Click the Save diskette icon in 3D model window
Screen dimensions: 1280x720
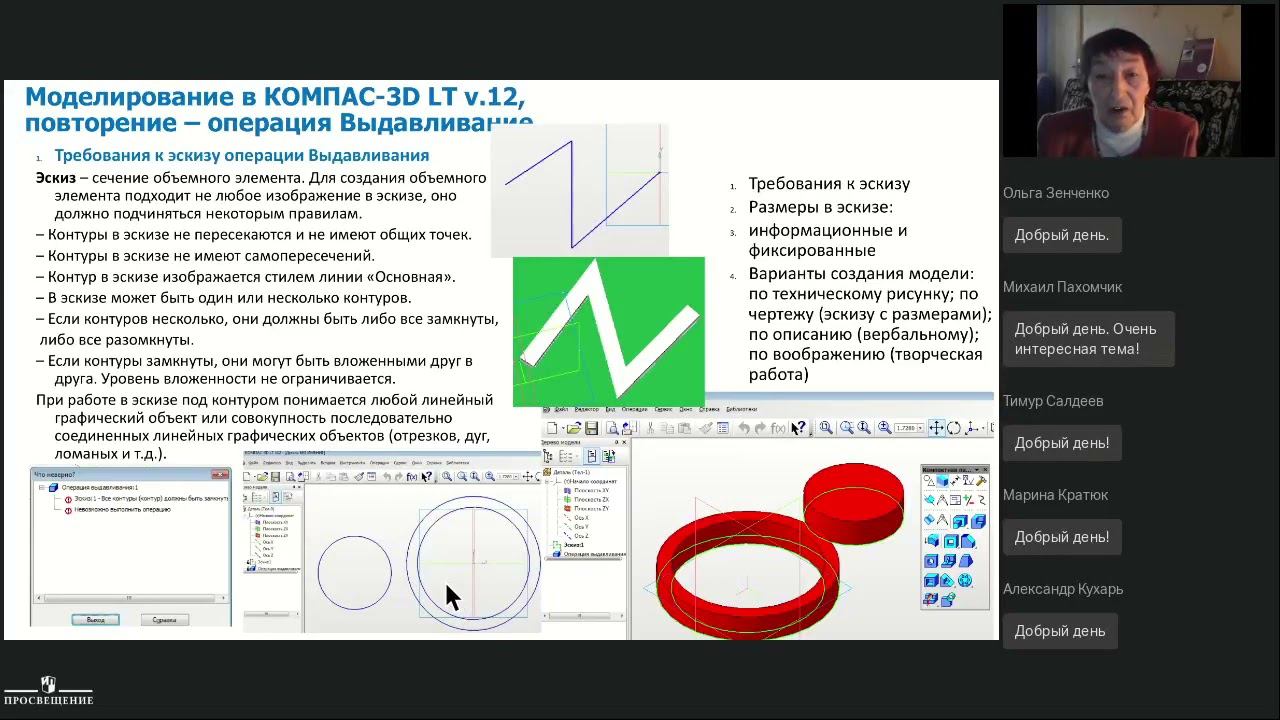[592, 428]
